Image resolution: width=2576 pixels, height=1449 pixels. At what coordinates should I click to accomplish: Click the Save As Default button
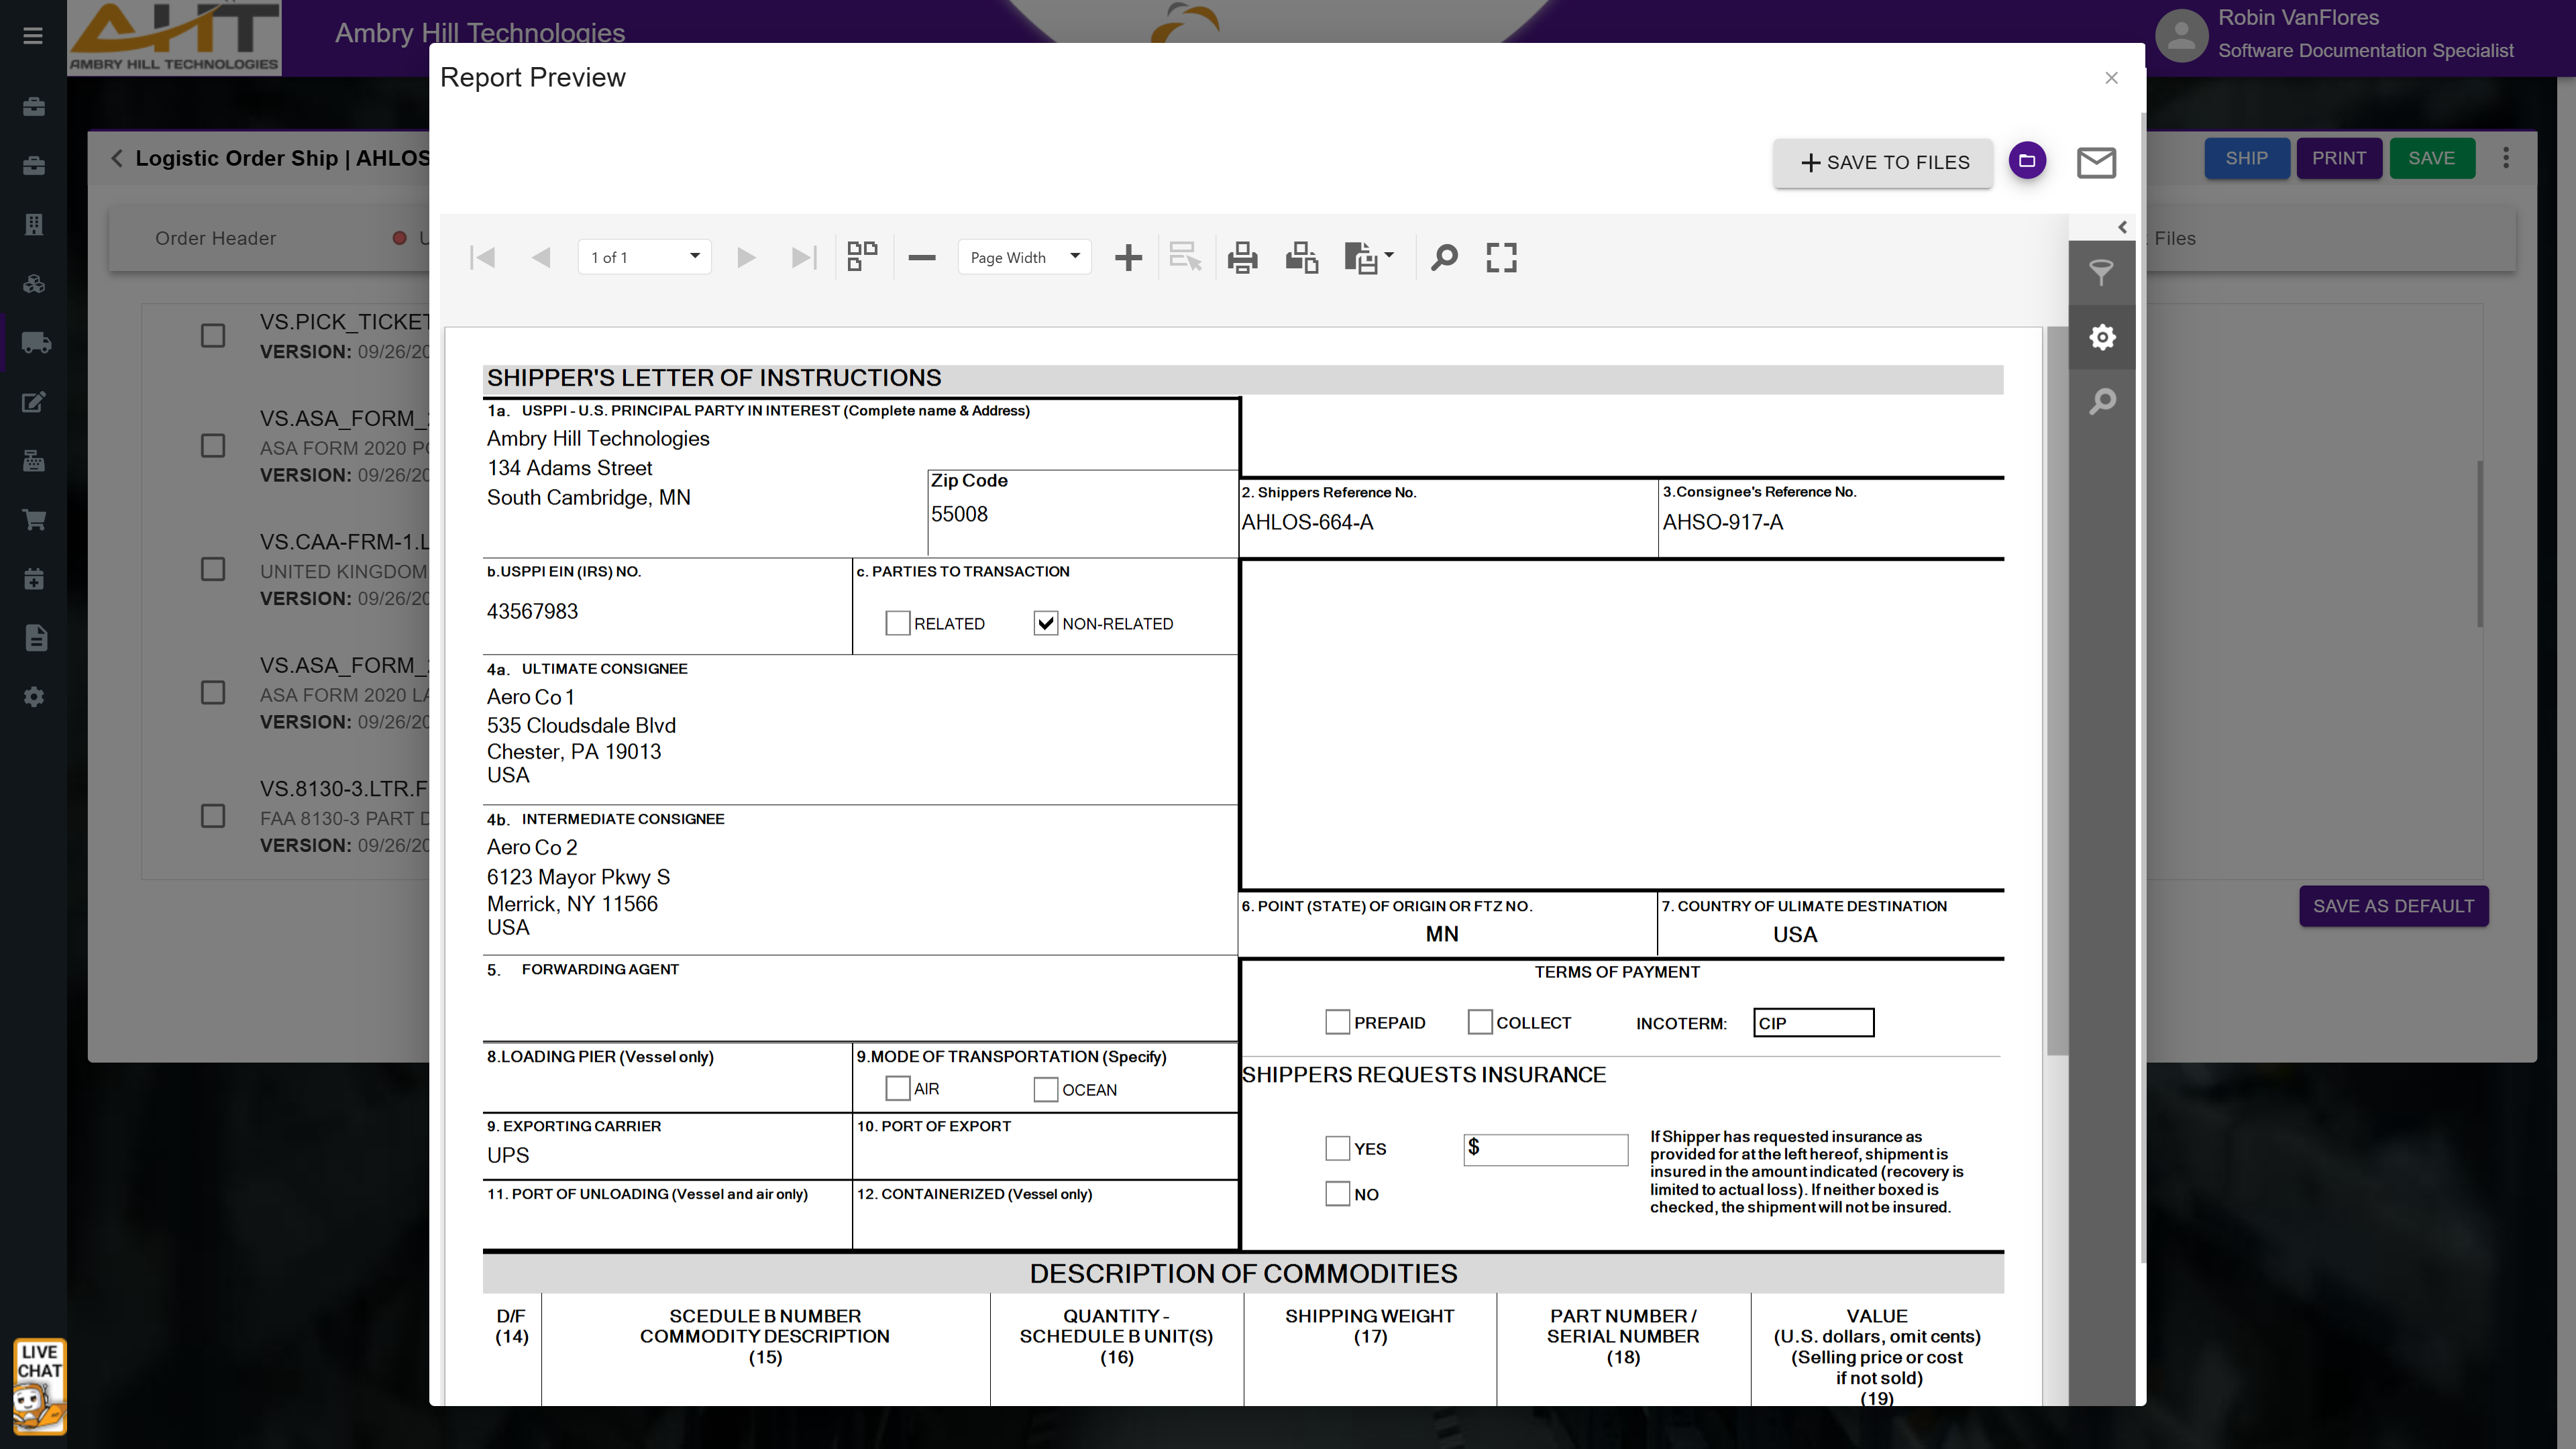pos(2393,906)
